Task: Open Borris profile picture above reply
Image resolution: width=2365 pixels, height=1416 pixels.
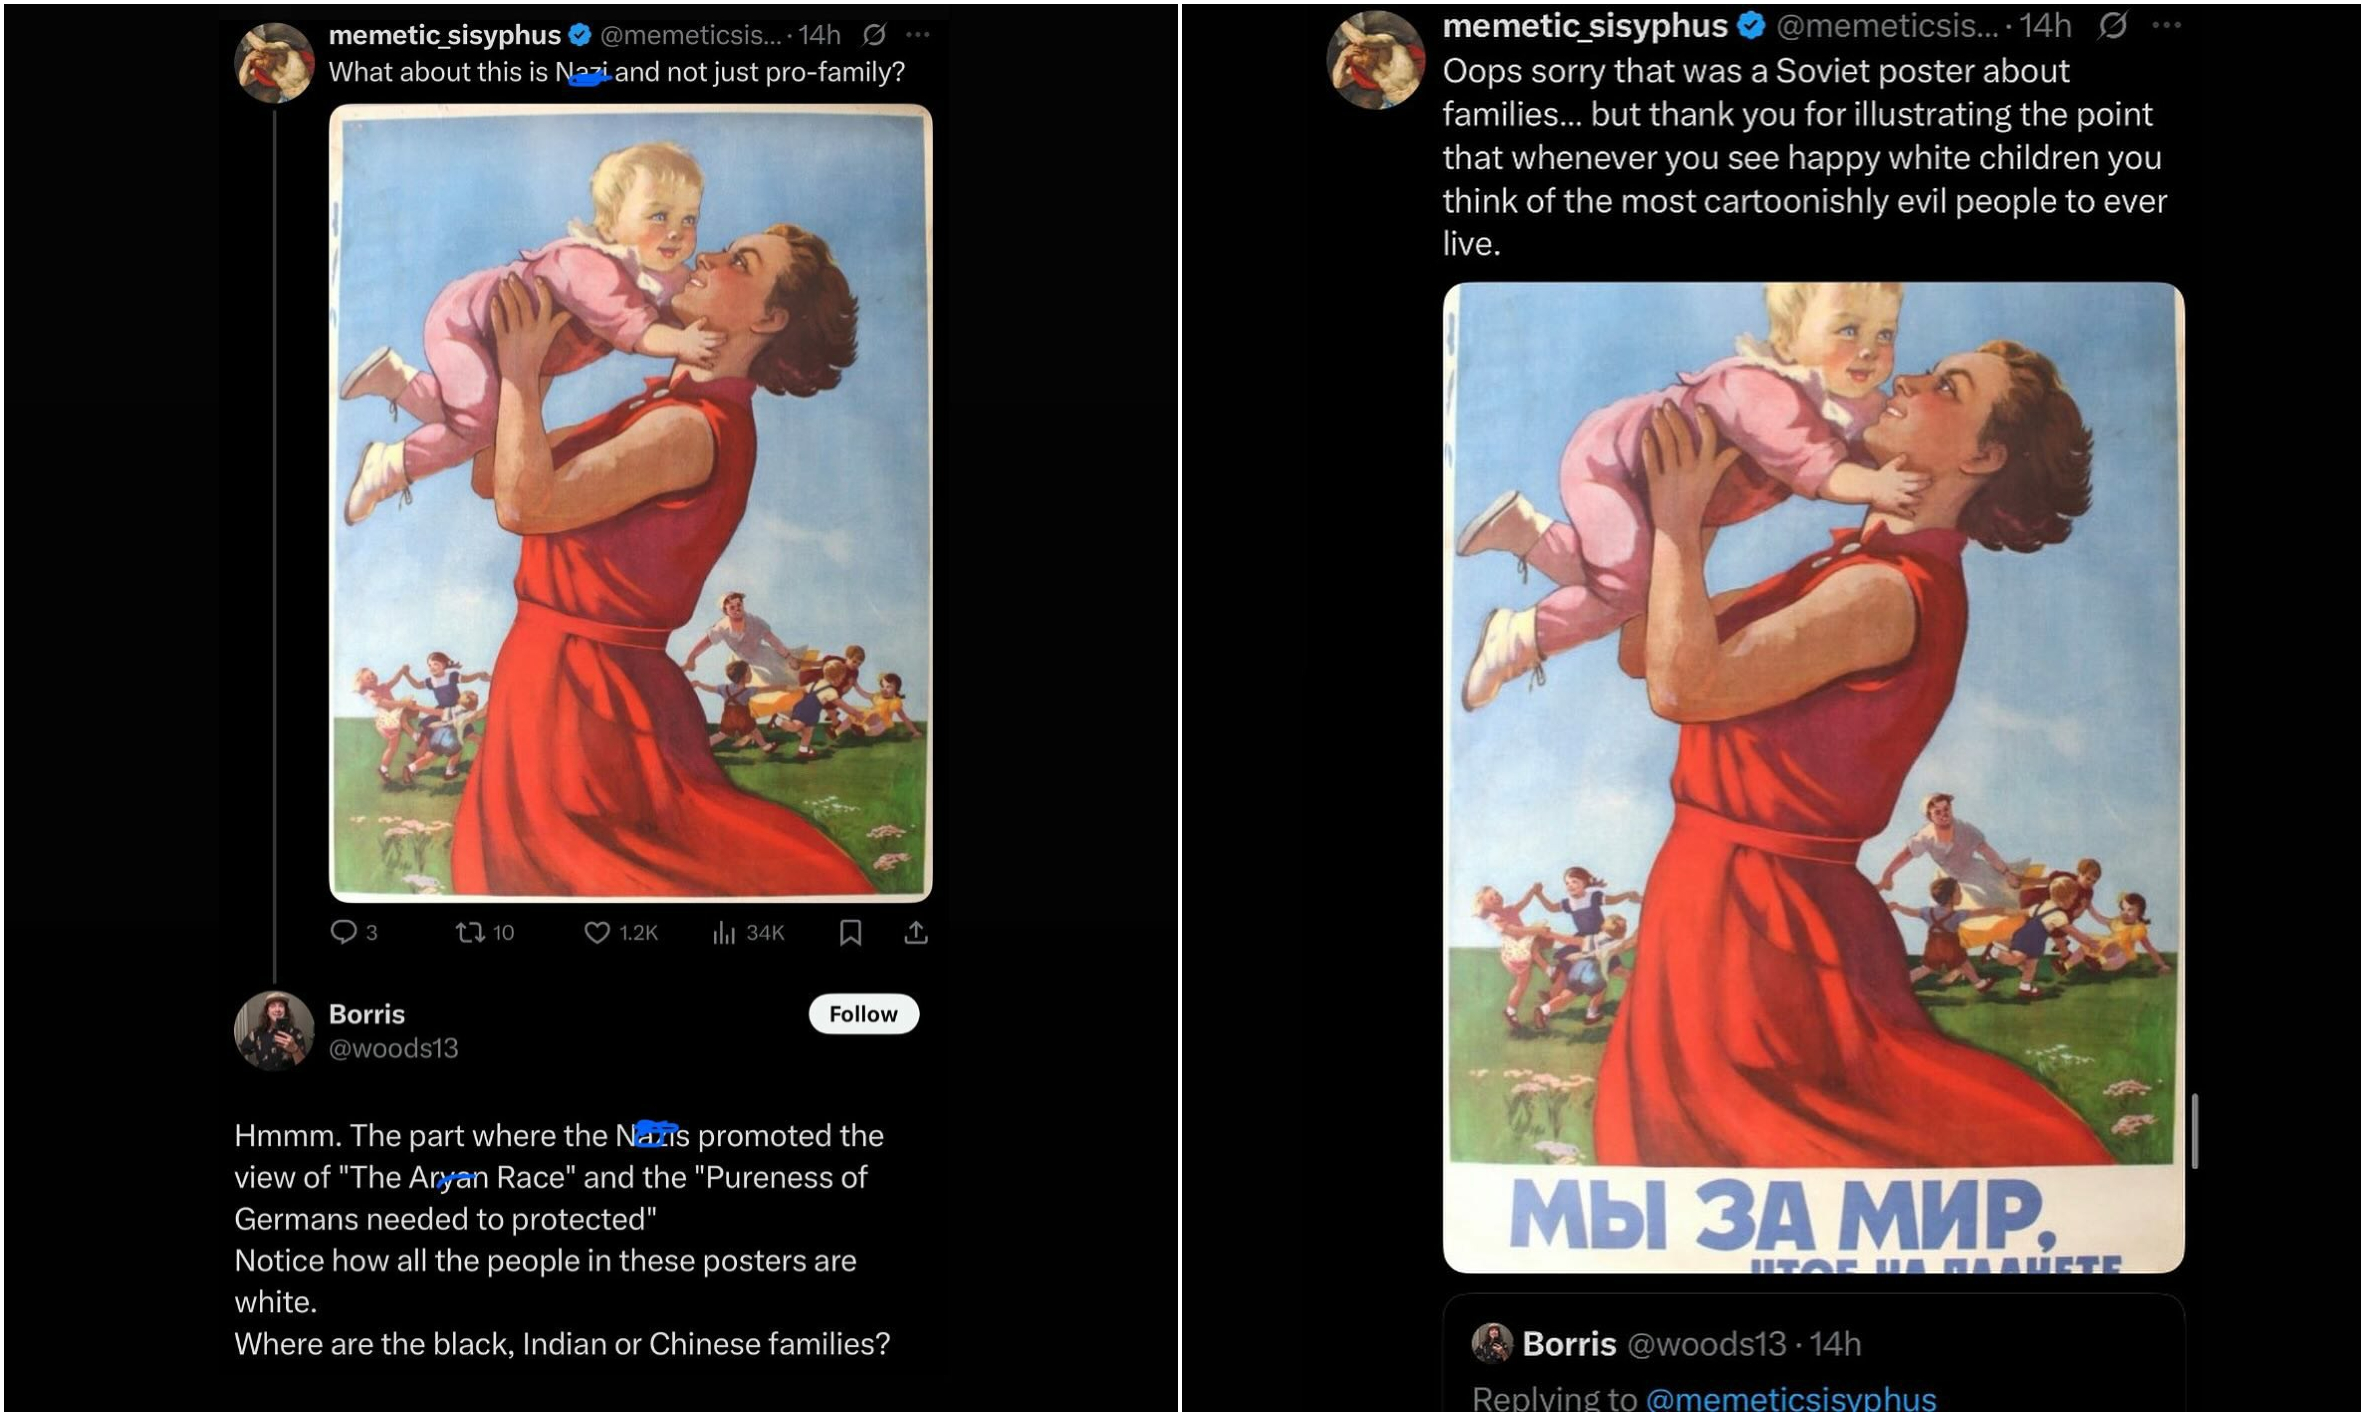Action: click(274, 1031)
